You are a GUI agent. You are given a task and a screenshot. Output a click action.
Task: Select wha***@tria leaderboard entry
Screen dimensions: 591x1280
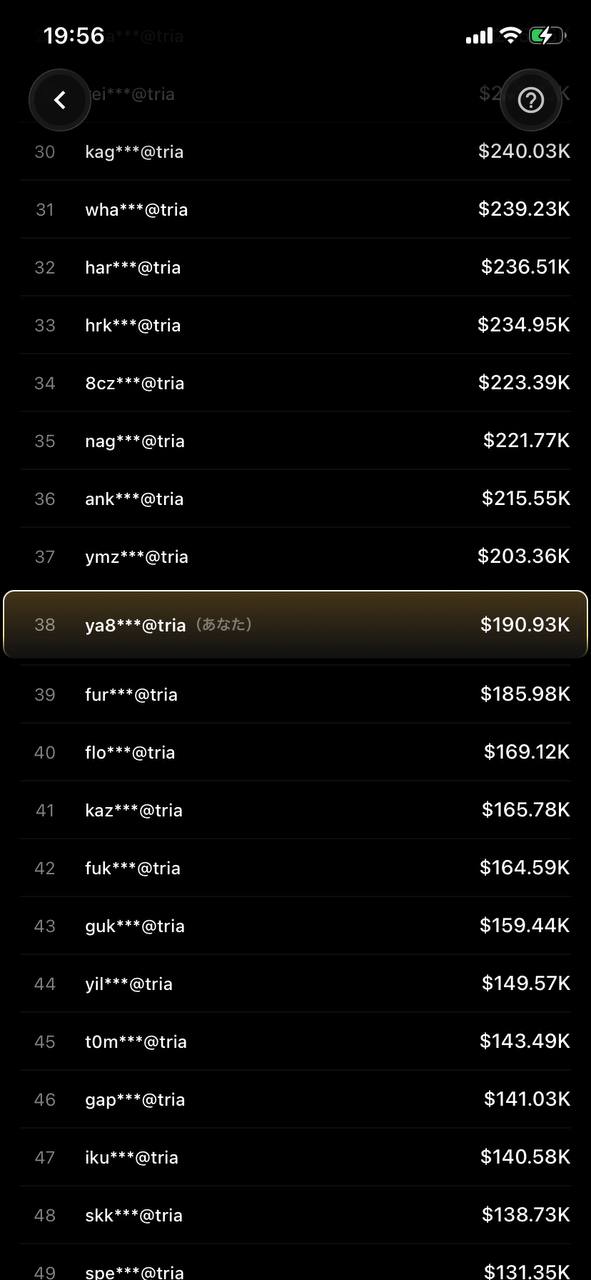click(x=295, y=210)
